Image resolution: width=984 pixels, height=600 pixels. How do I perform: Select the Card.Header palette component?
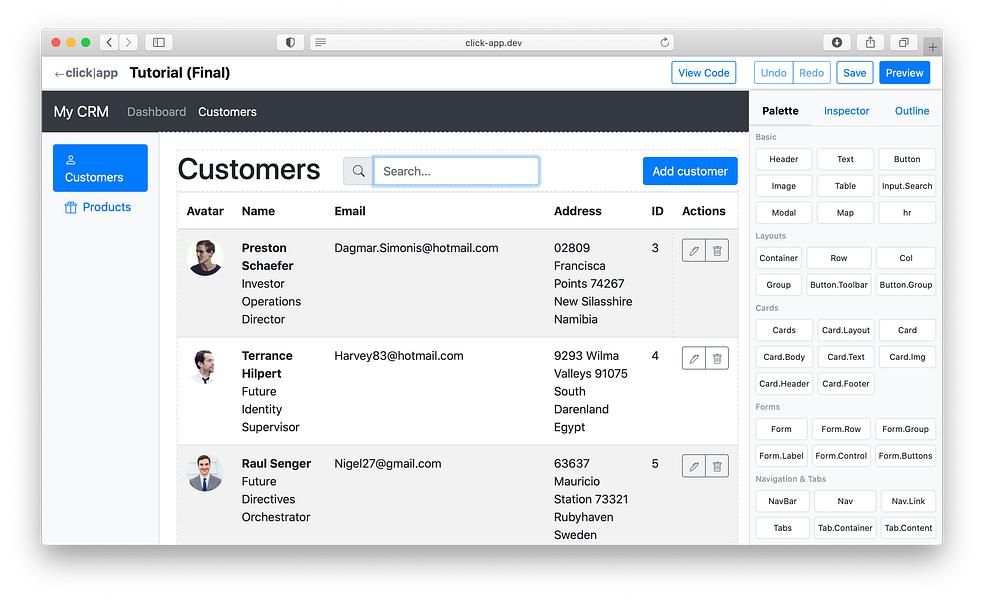tap(784, 383)
